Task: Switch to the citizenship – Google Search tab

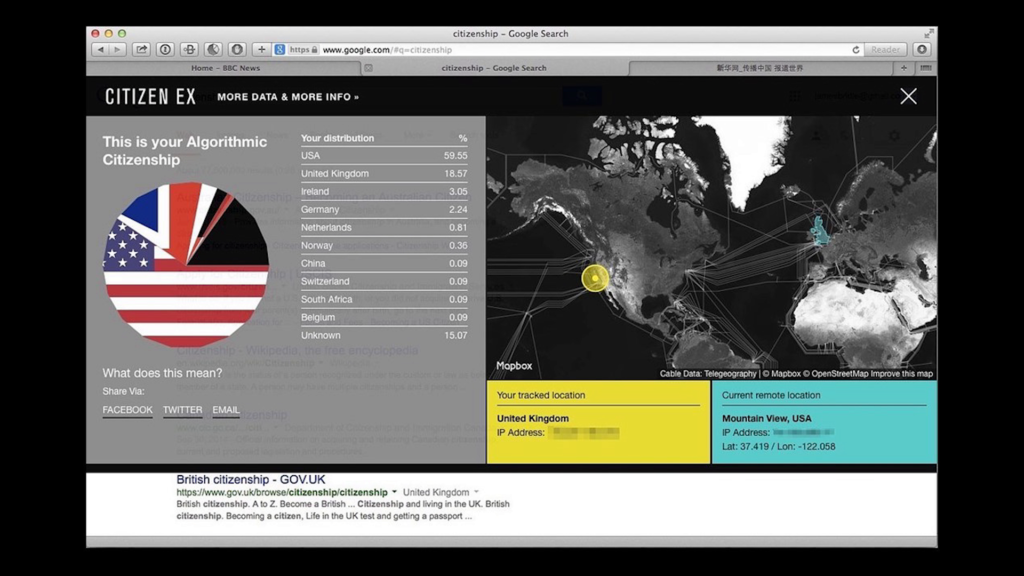Action: pyautogui.click(x=494, y=68)
